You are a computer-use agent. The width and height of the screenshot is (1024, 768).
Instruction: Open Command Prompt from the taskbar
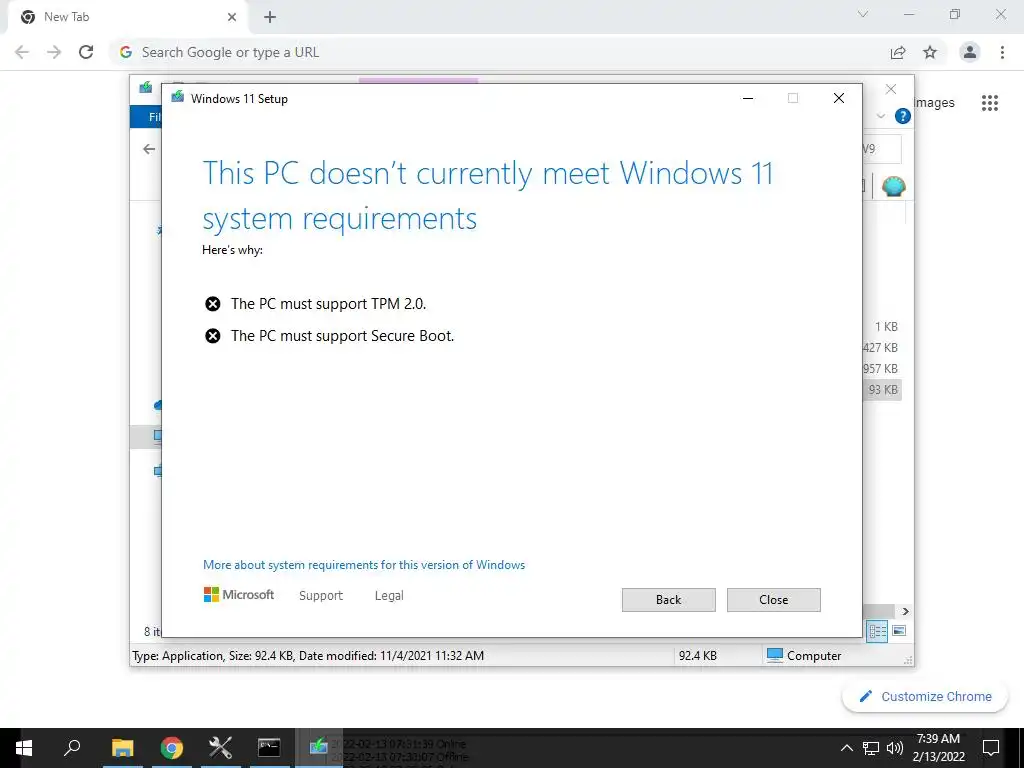269,748
